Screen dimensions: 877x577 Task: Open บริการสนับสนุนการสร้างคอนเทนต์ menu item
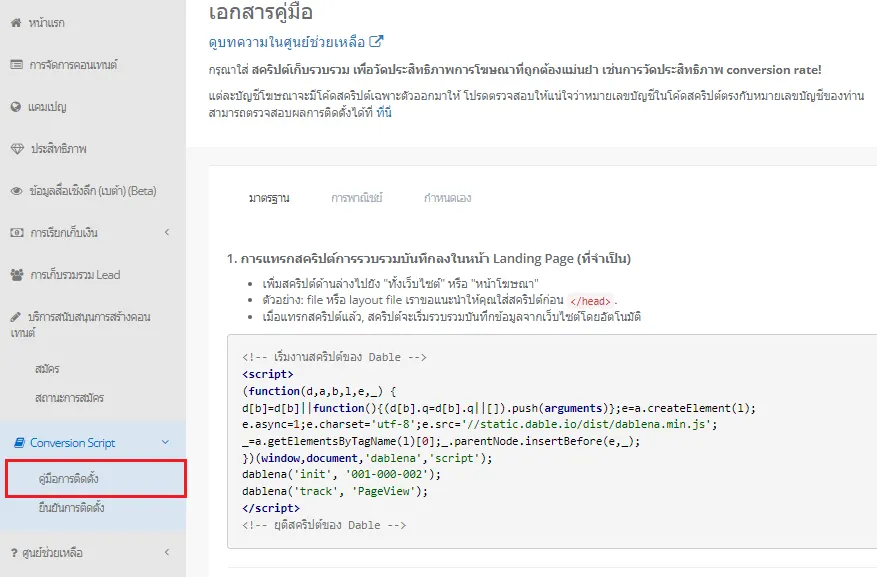click(81, 324)
